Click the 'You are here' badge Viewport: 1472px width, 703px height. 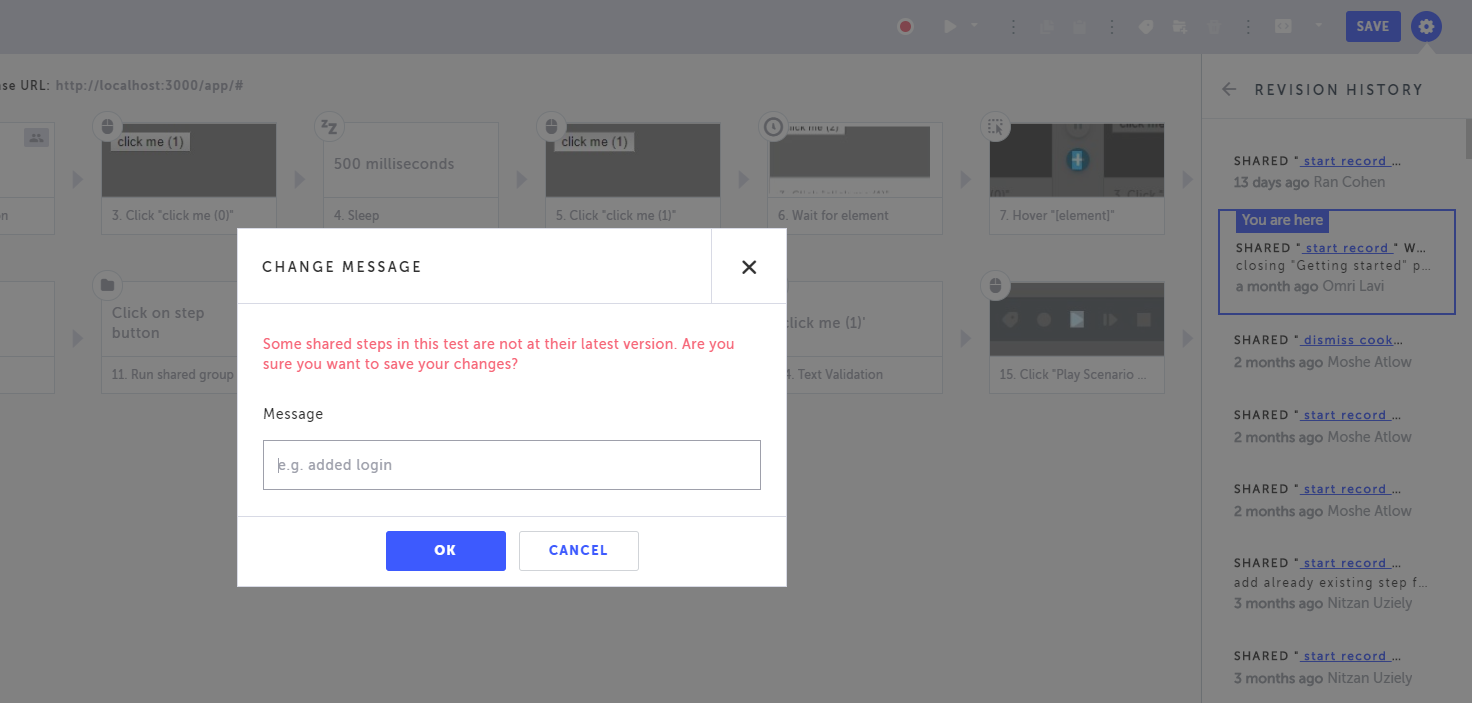tap(1282, 221)
